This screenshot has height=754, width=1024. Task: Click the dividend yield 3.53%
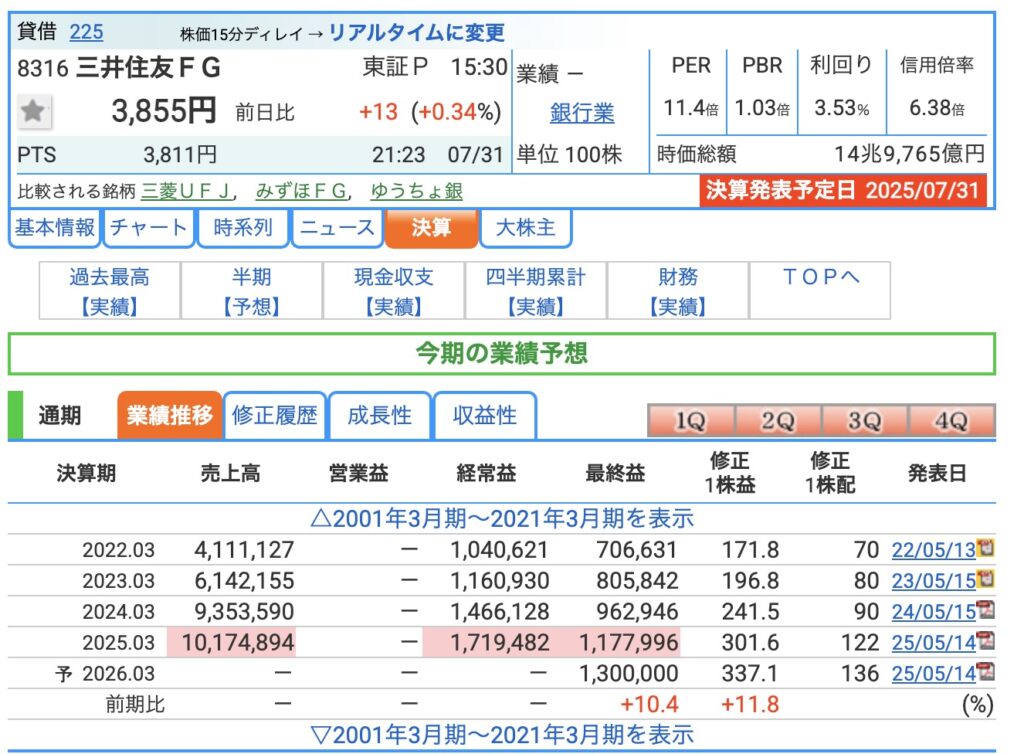pyautogui.click(x=841, y=108)
